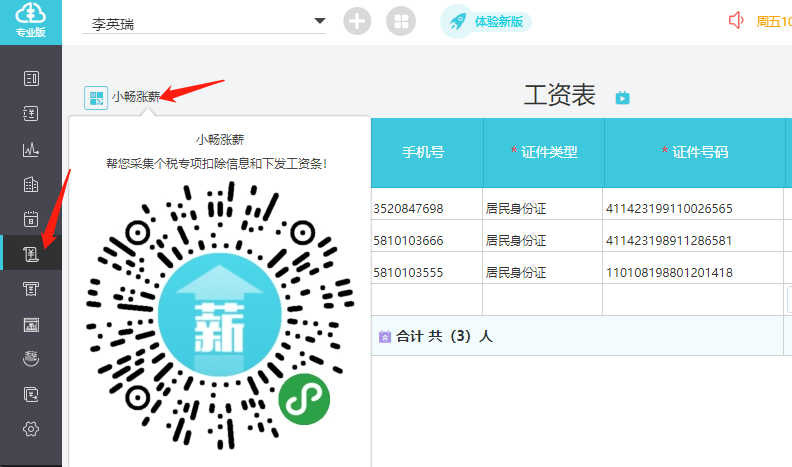This screenshot has width=792, height=467.
Task: Play the video tutorial icon beside 工资表
Action: click(x=622, y=97)
